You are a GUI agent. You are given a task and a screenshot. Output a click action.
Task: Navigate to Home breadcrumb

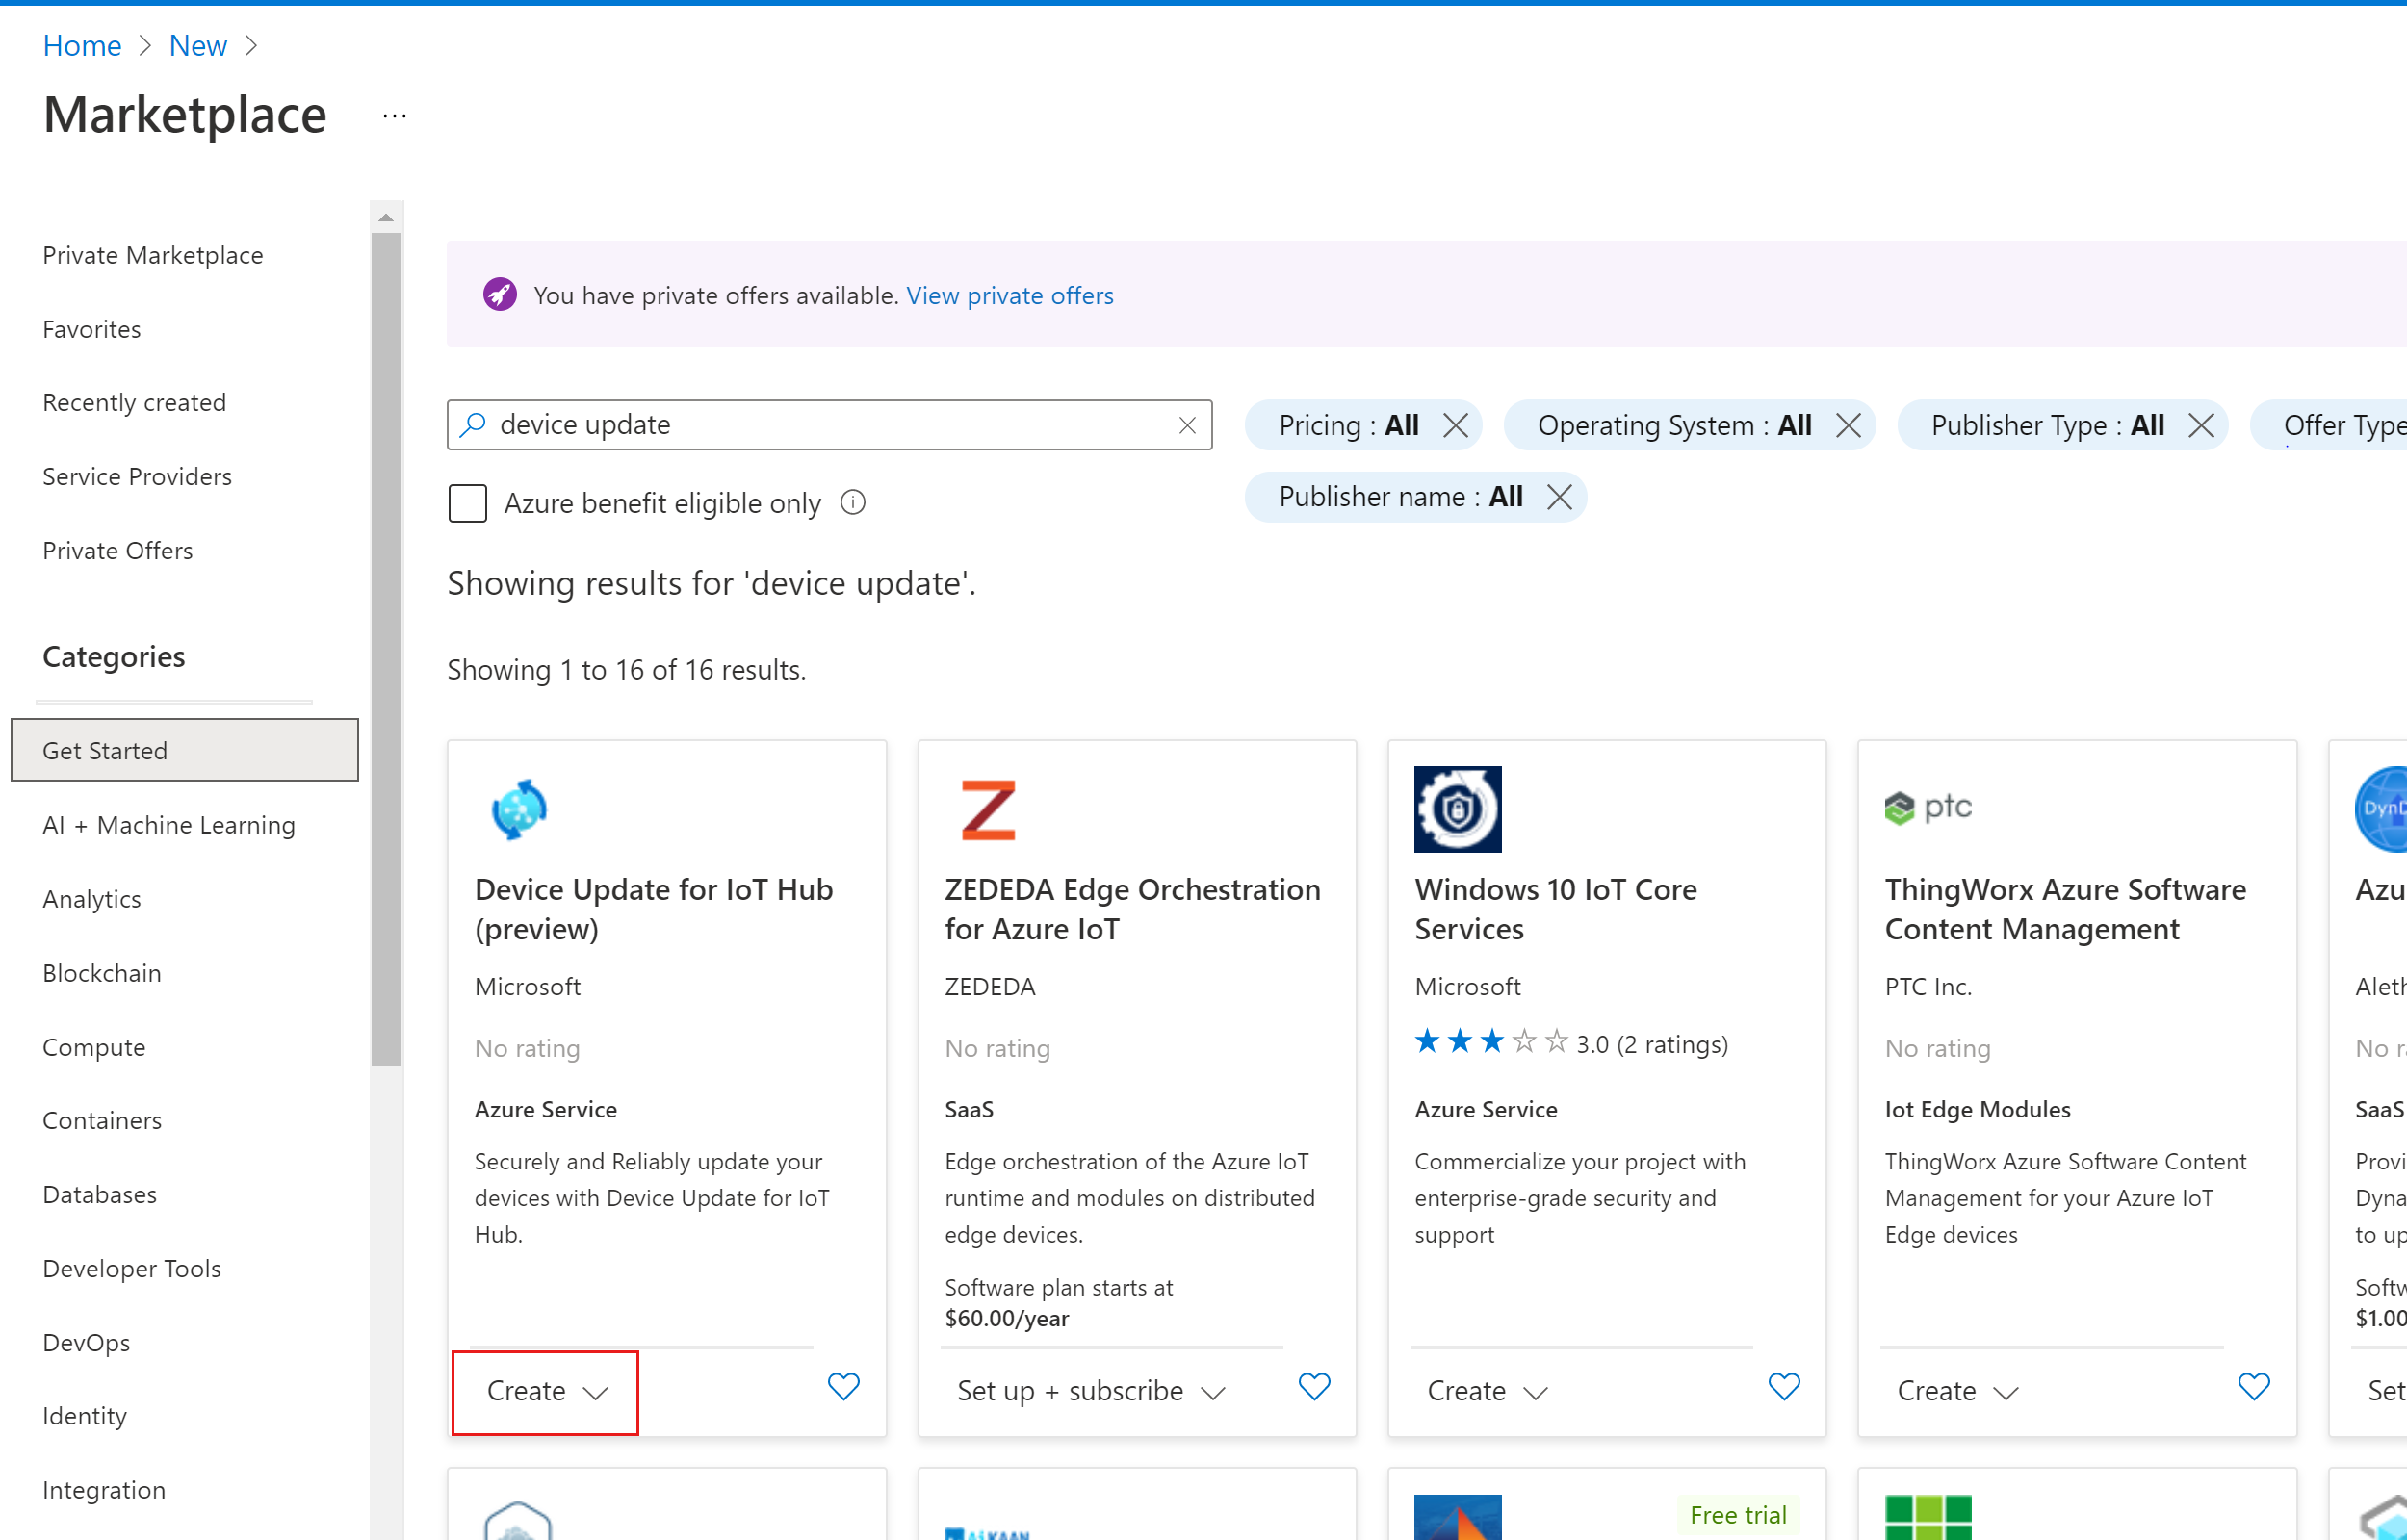[82, 45]
